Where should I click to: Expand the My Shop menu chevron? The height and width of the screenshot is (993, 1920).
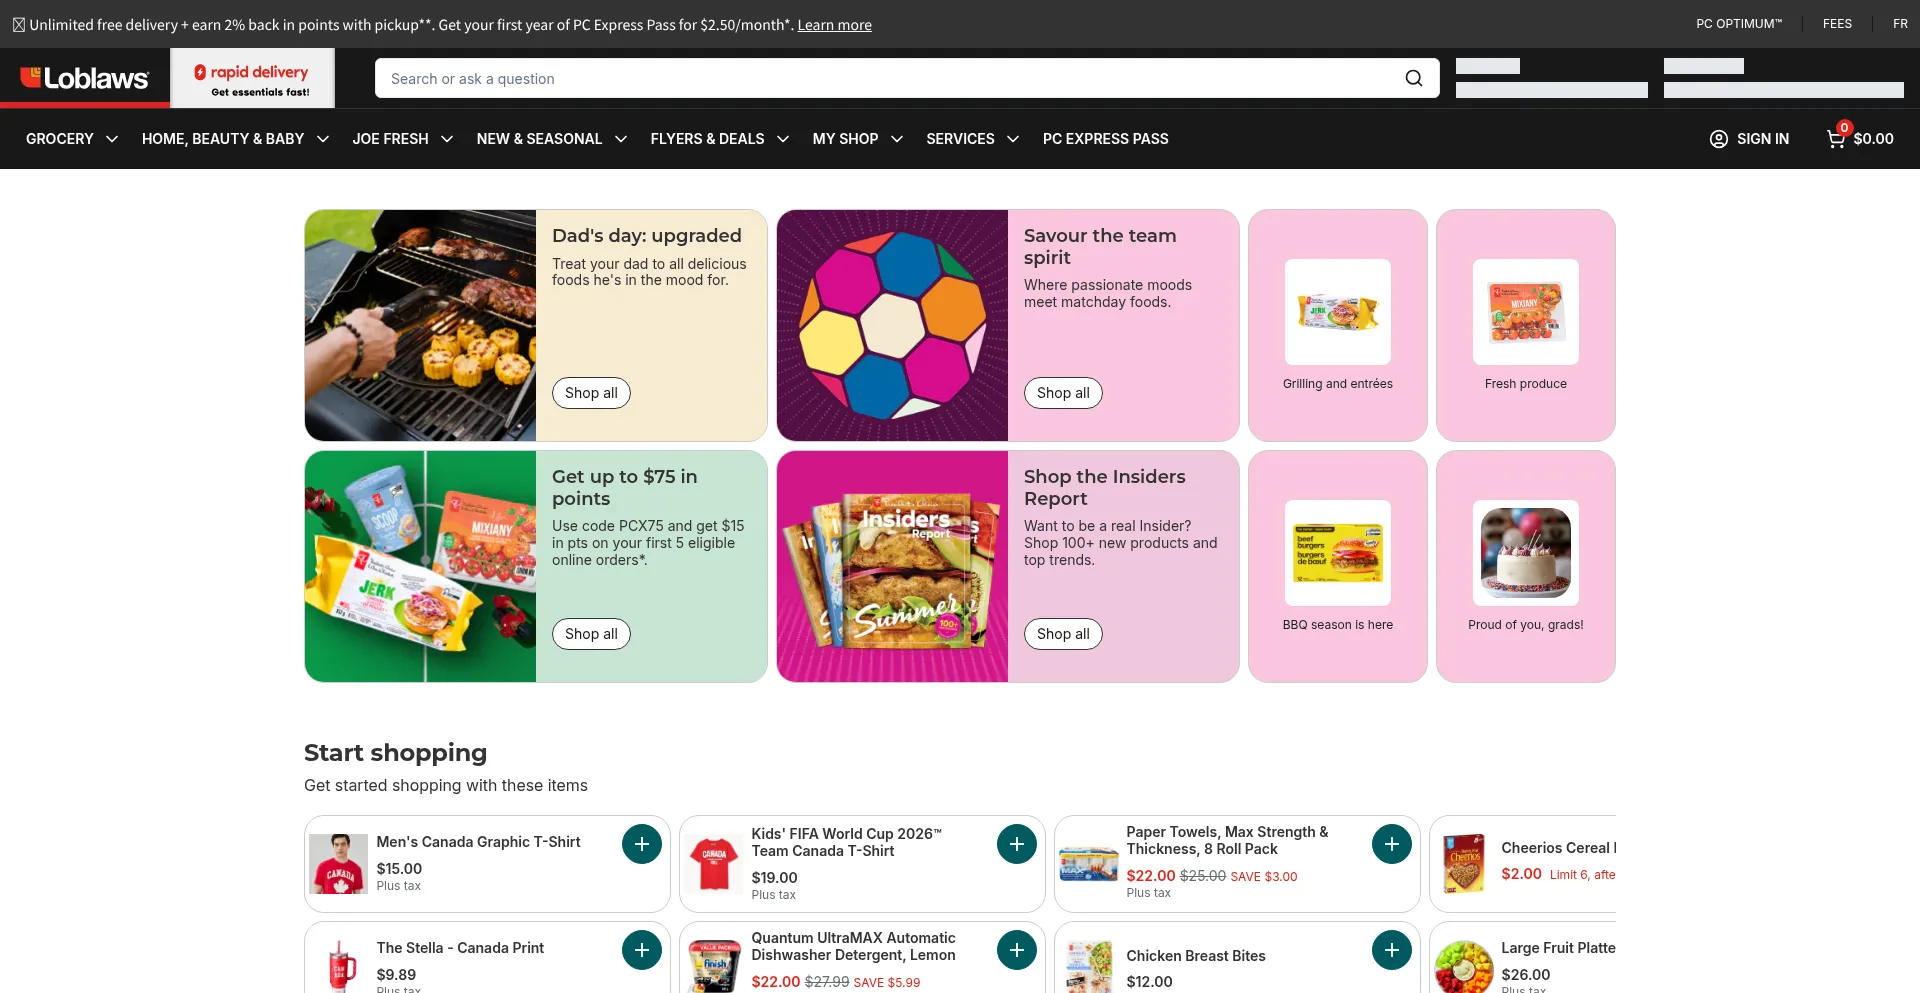(897, 139)
